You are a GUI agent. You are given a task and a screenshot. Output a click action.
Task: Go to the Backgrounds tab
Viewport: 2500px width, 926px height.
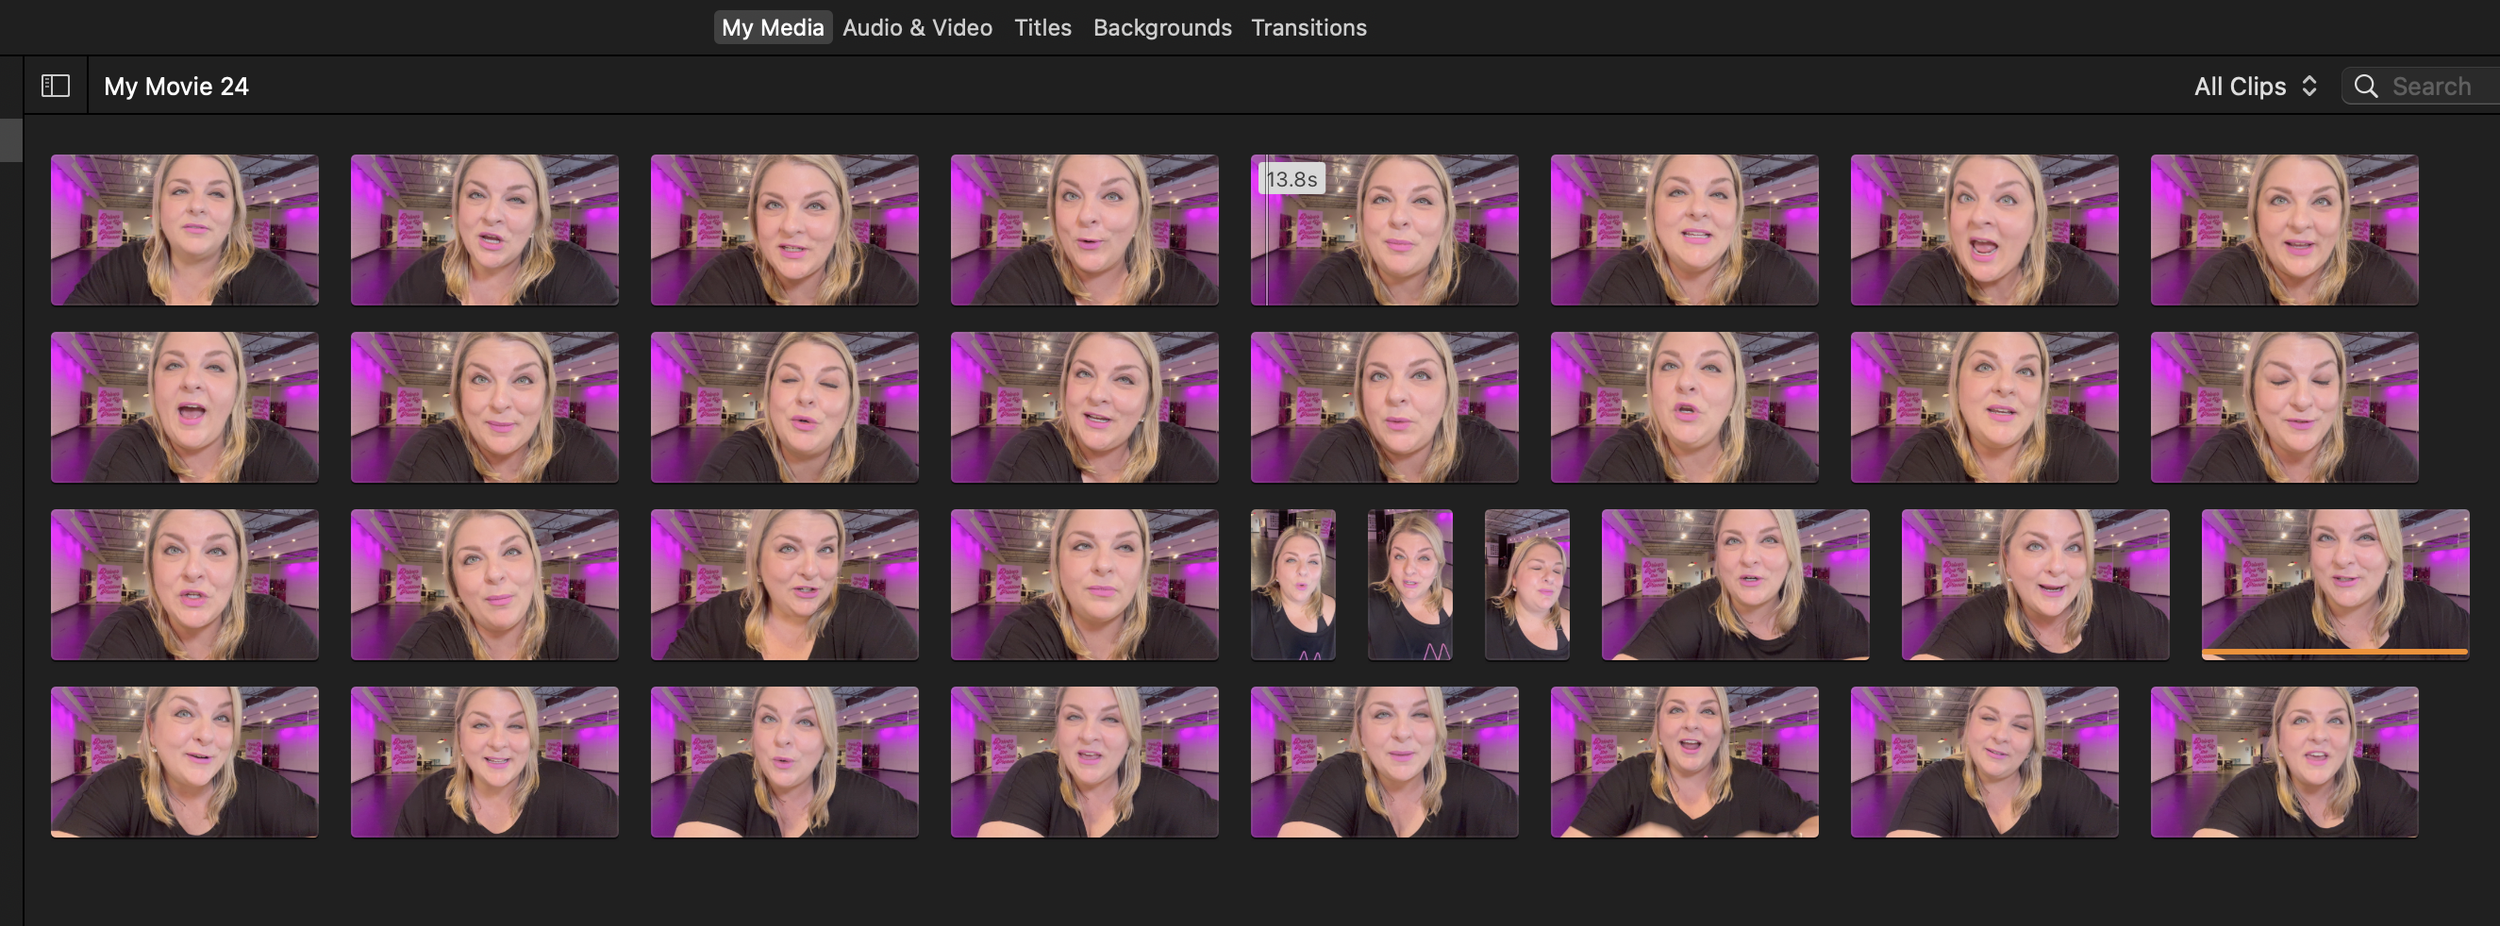tap(1162, 28)
